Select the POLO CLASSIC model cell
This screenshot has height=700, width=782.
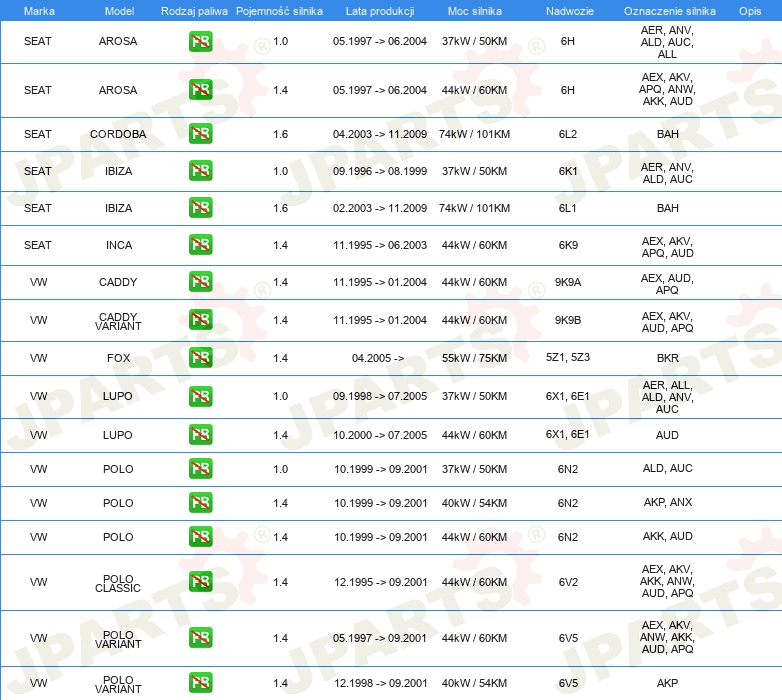coord(118,583)
